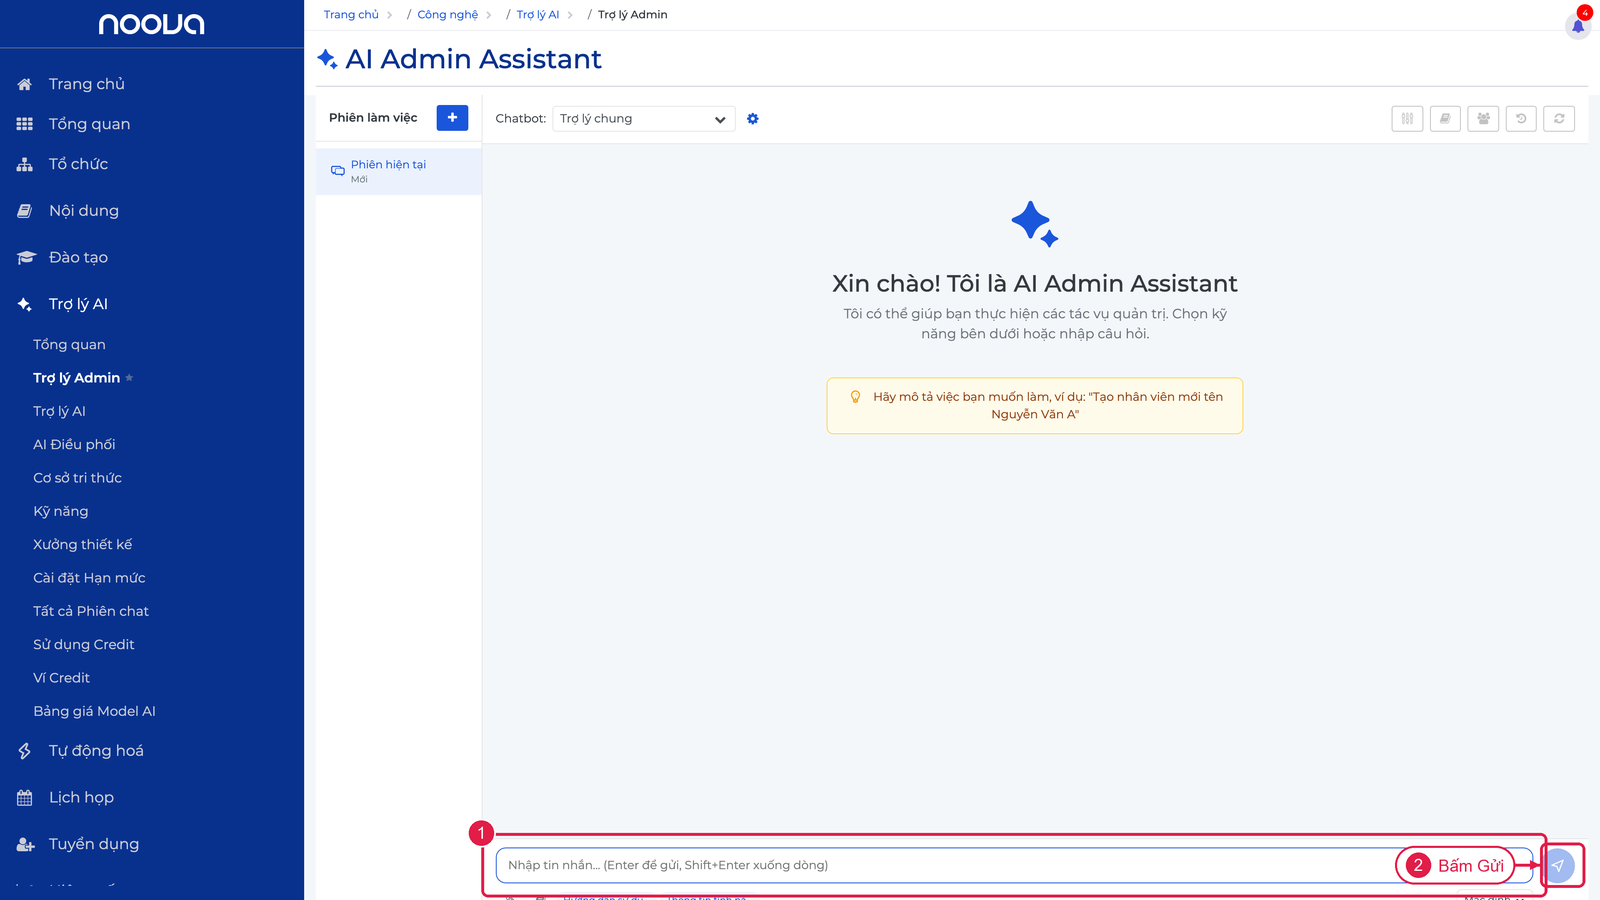The width and height of the screenshot is (1600, 900).
Task: Click the sliders settings toolbar icon
Action: 1407,118
